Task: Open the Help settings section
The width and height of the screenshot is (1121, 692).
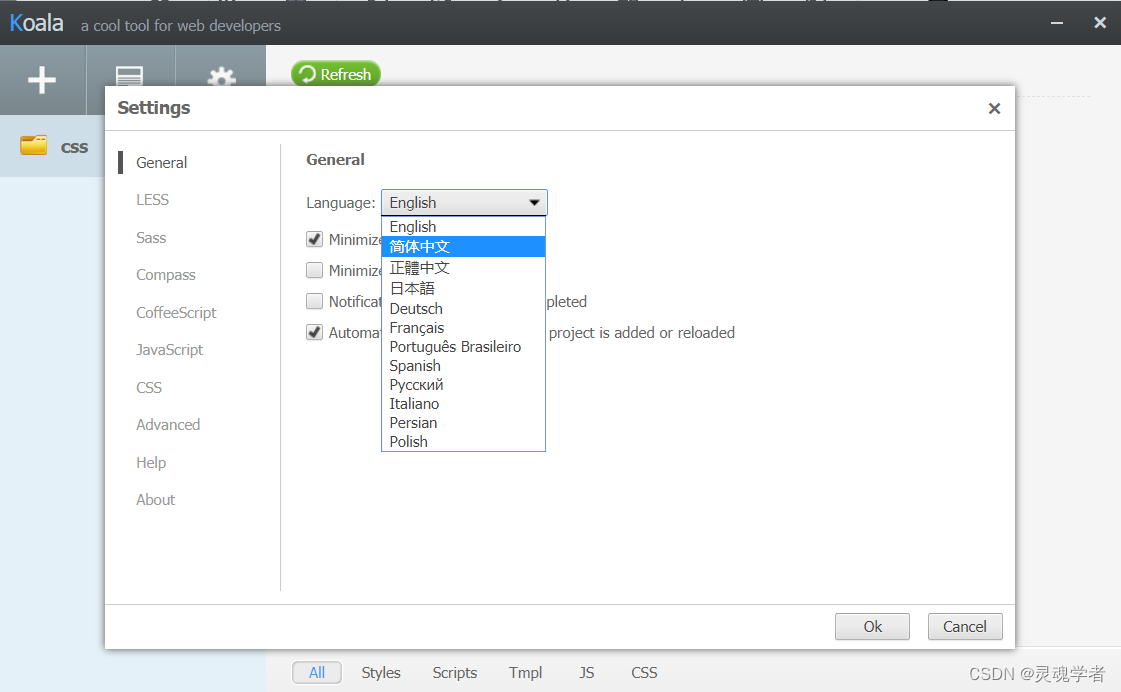Action: coord(151,463)
